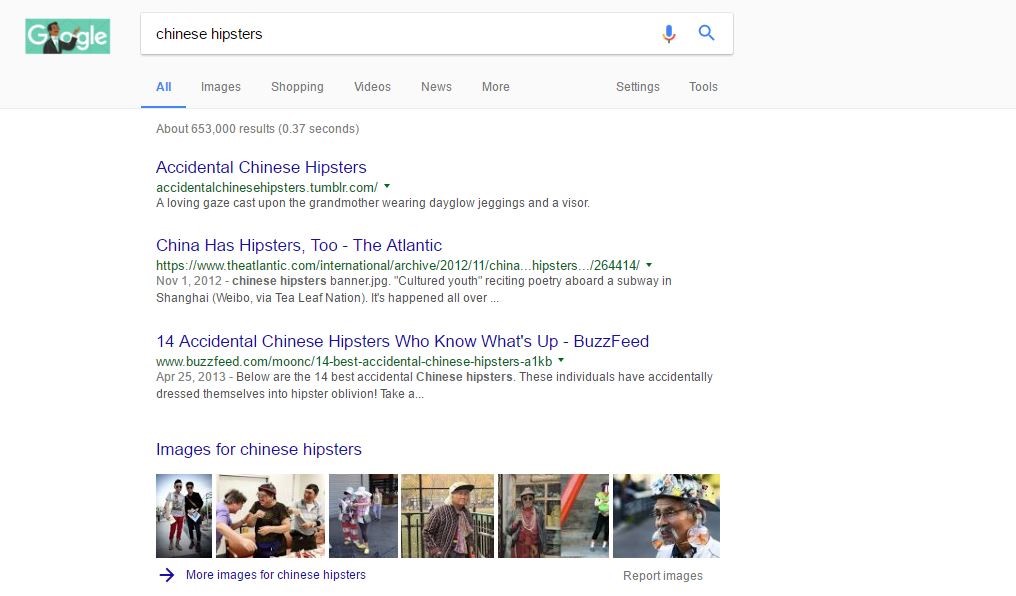Start voice search with microphone icon
This screenshot has height=596, width=1016.
669,33
